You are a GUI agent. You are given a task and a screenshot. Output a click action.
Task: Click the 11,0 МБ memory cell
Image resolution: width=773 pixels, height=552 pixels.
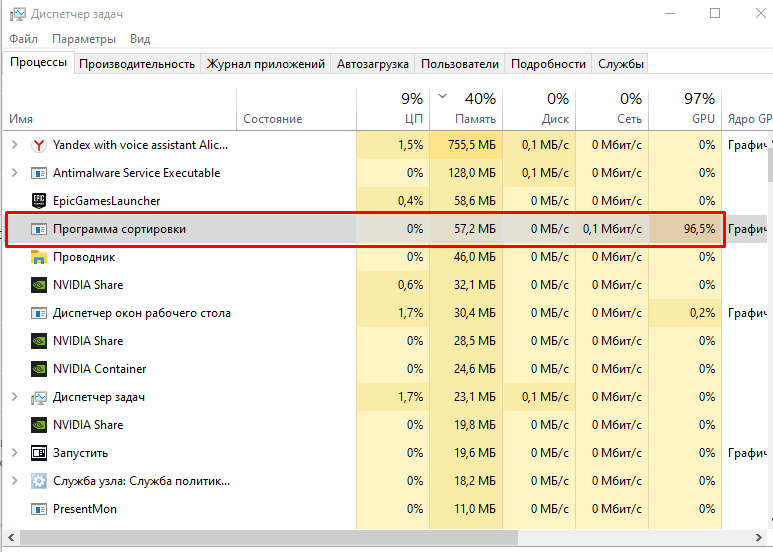coord(466,509)
